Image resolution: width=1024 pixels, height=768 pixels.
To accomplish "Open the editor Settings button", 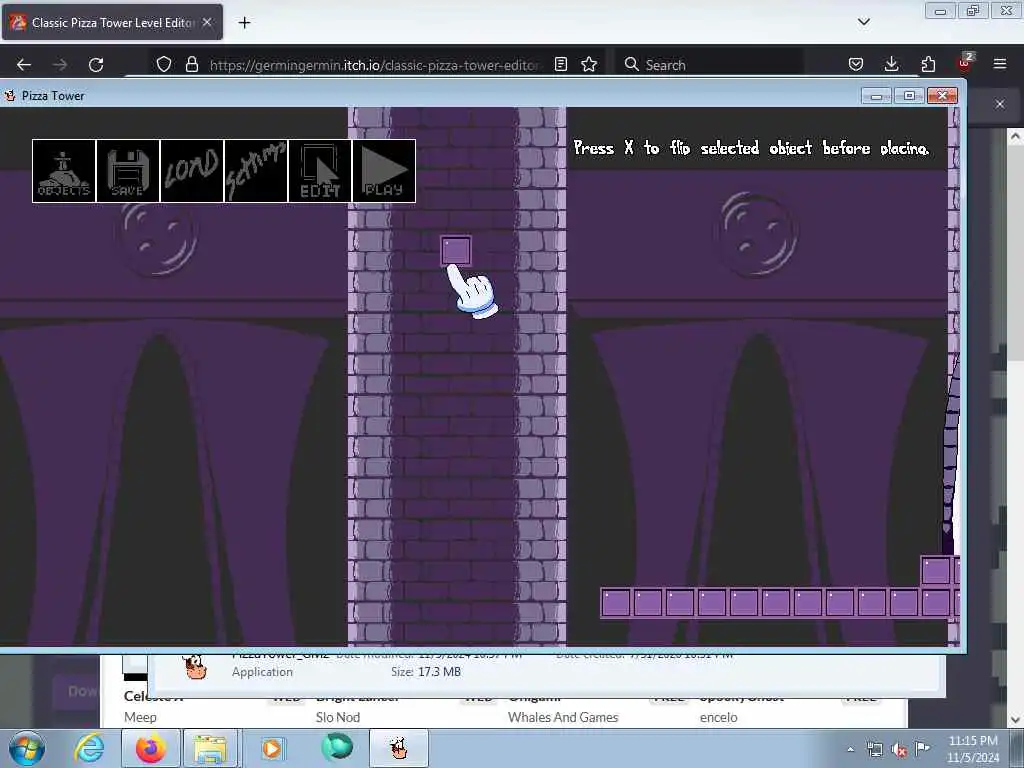I will [x=256, y=171].
